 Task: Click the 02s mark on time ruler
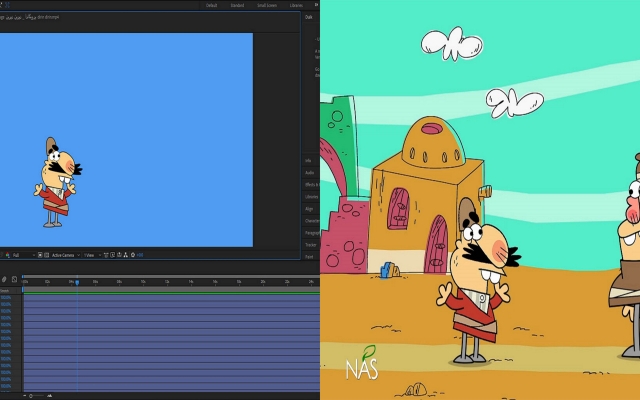[x=47, y=282]
